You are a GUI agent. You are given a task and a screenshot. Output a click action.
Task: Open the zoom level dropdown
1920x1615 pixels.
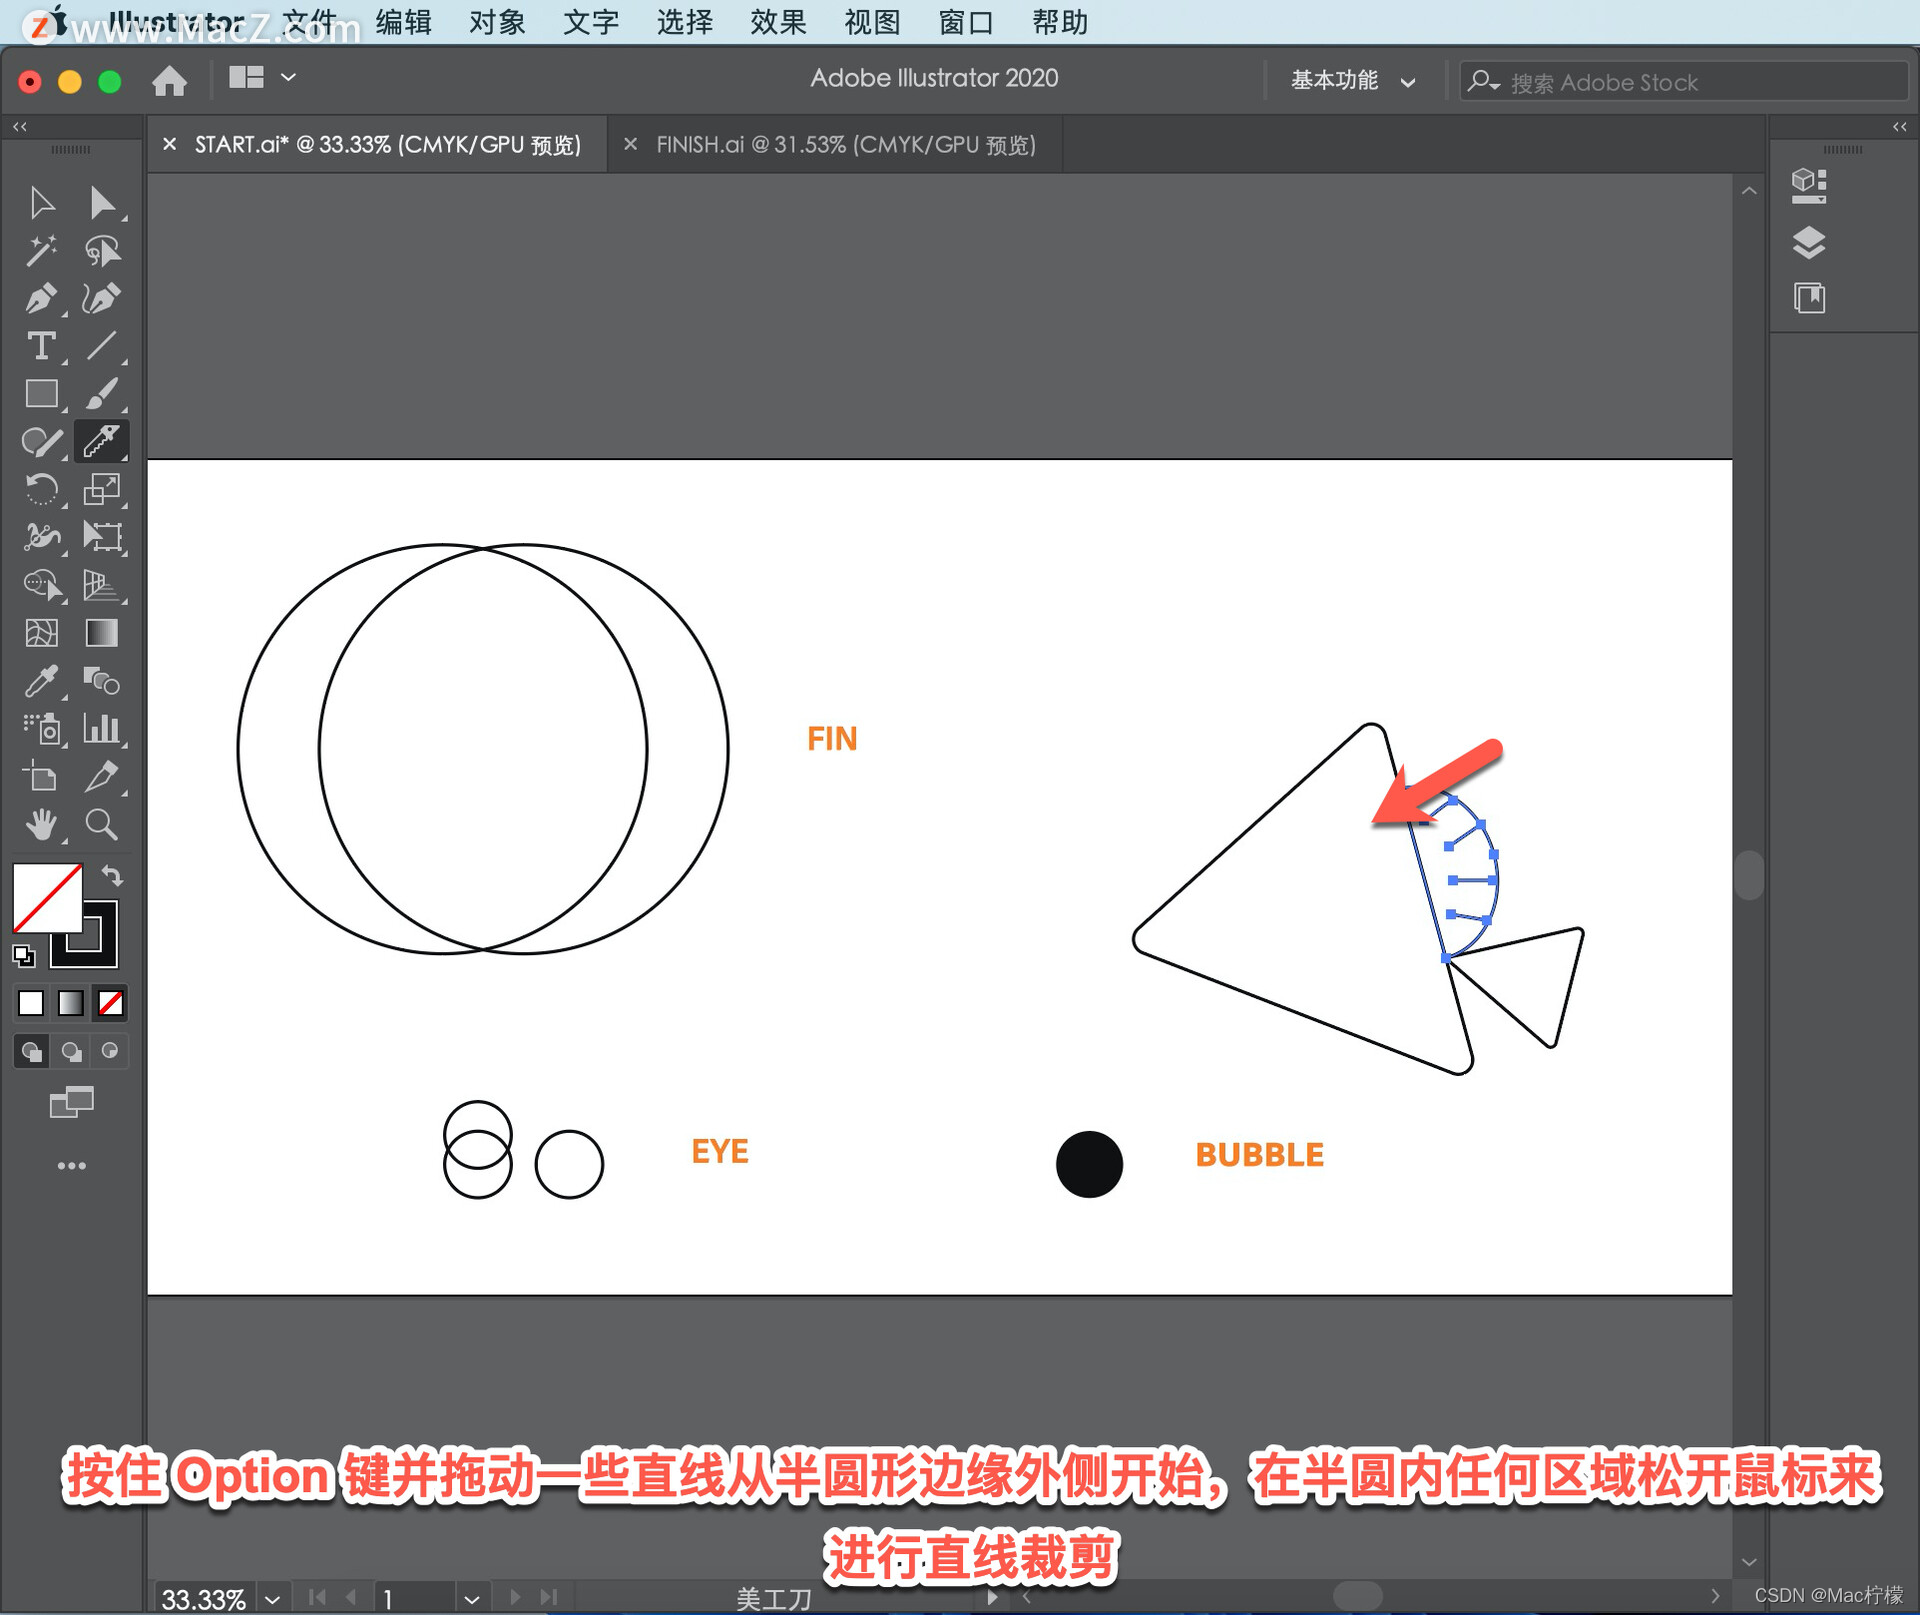pos(272,1598)
